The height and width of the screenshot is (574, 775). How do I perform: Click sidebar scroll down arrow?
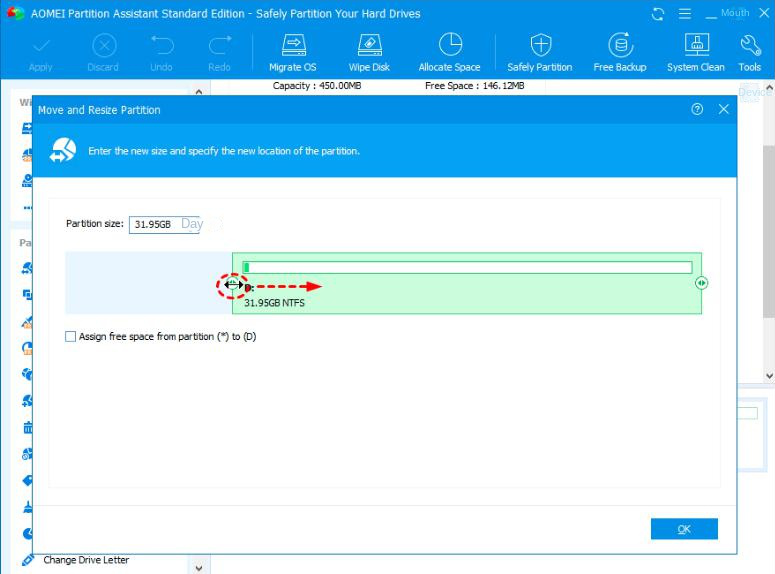198,567
